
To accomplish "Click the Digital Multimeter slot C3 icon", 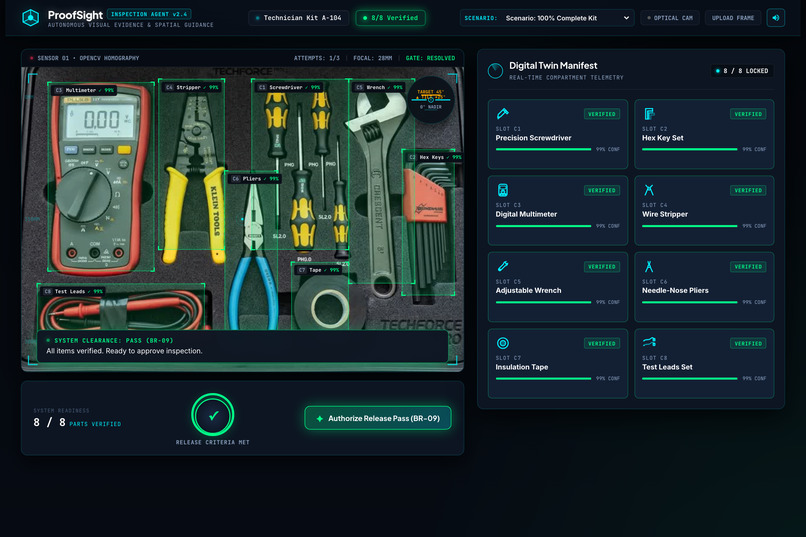I will (x=503, y=190).
